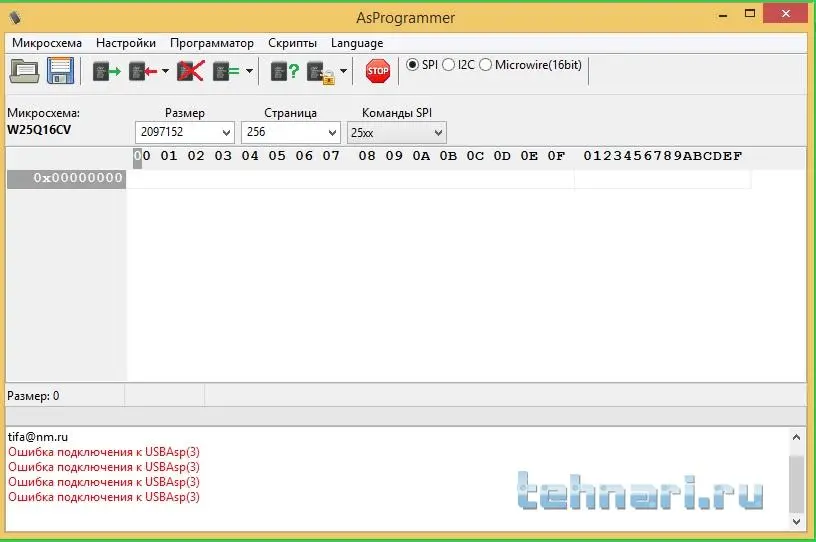Minimize the AsProgrammer window
This screenshot has height=542, width=816.
click(723, 15)
